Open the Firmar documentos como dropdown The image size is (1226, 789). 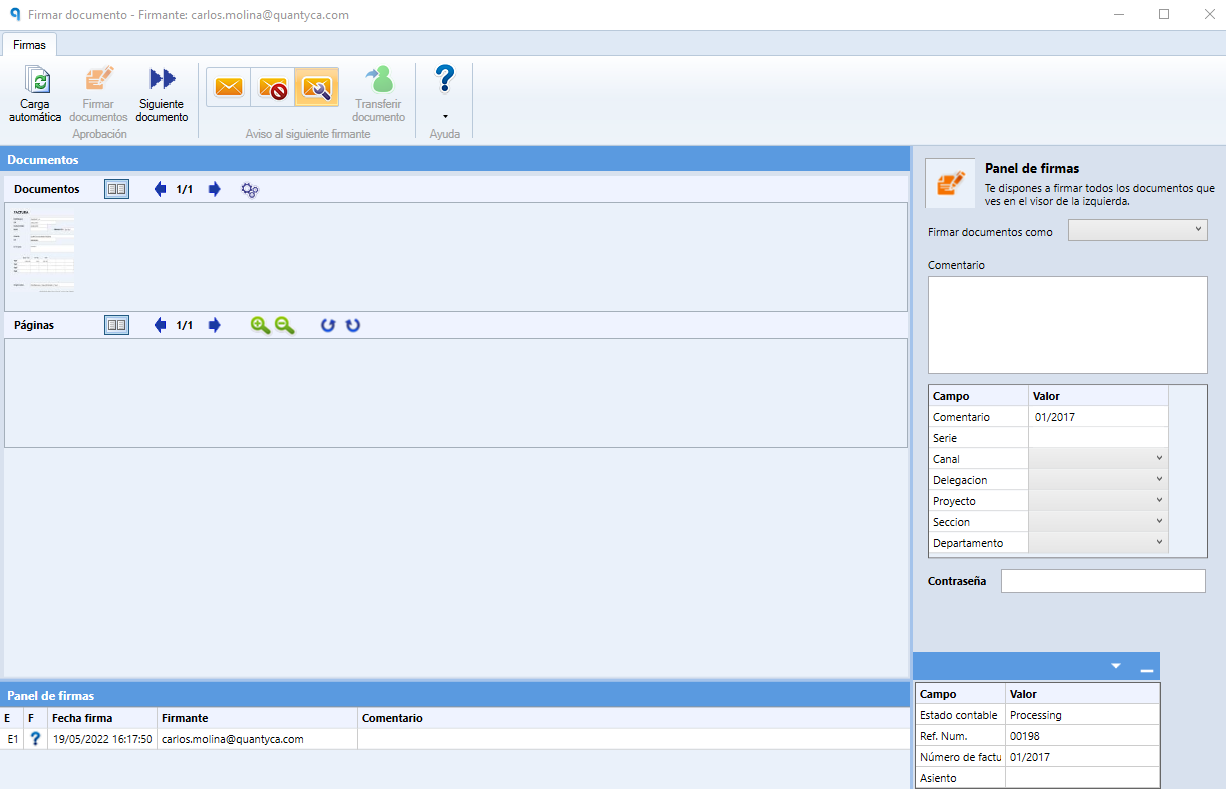[x=1138, y=231]
